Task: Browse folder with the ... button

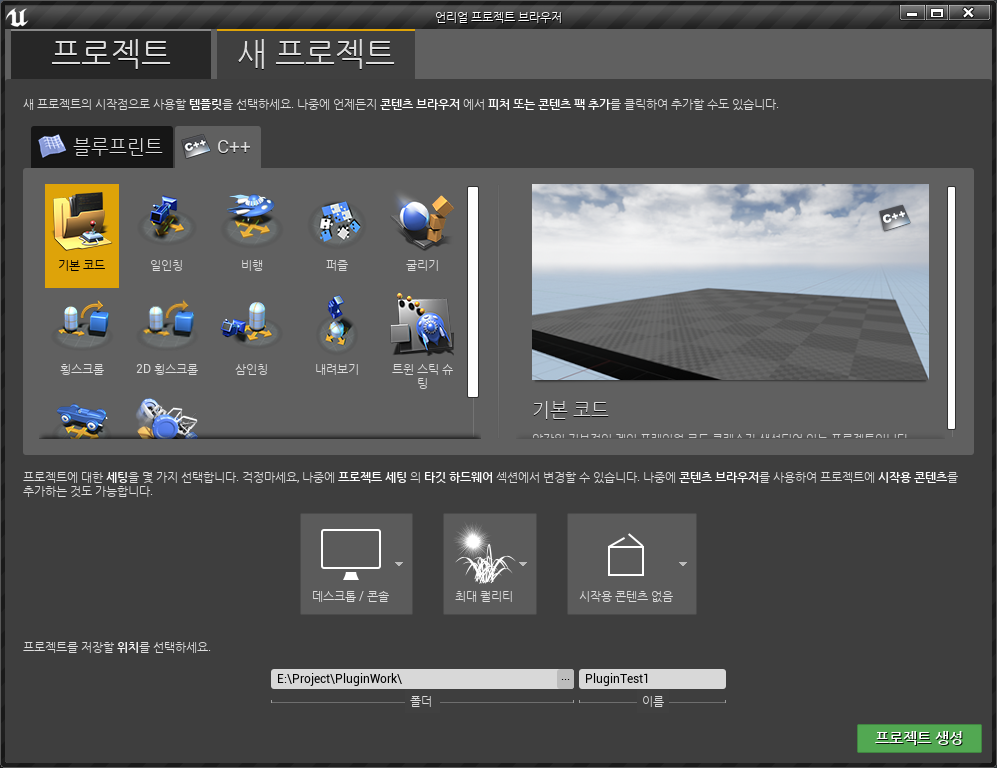Action: click(x=565, y=679)
